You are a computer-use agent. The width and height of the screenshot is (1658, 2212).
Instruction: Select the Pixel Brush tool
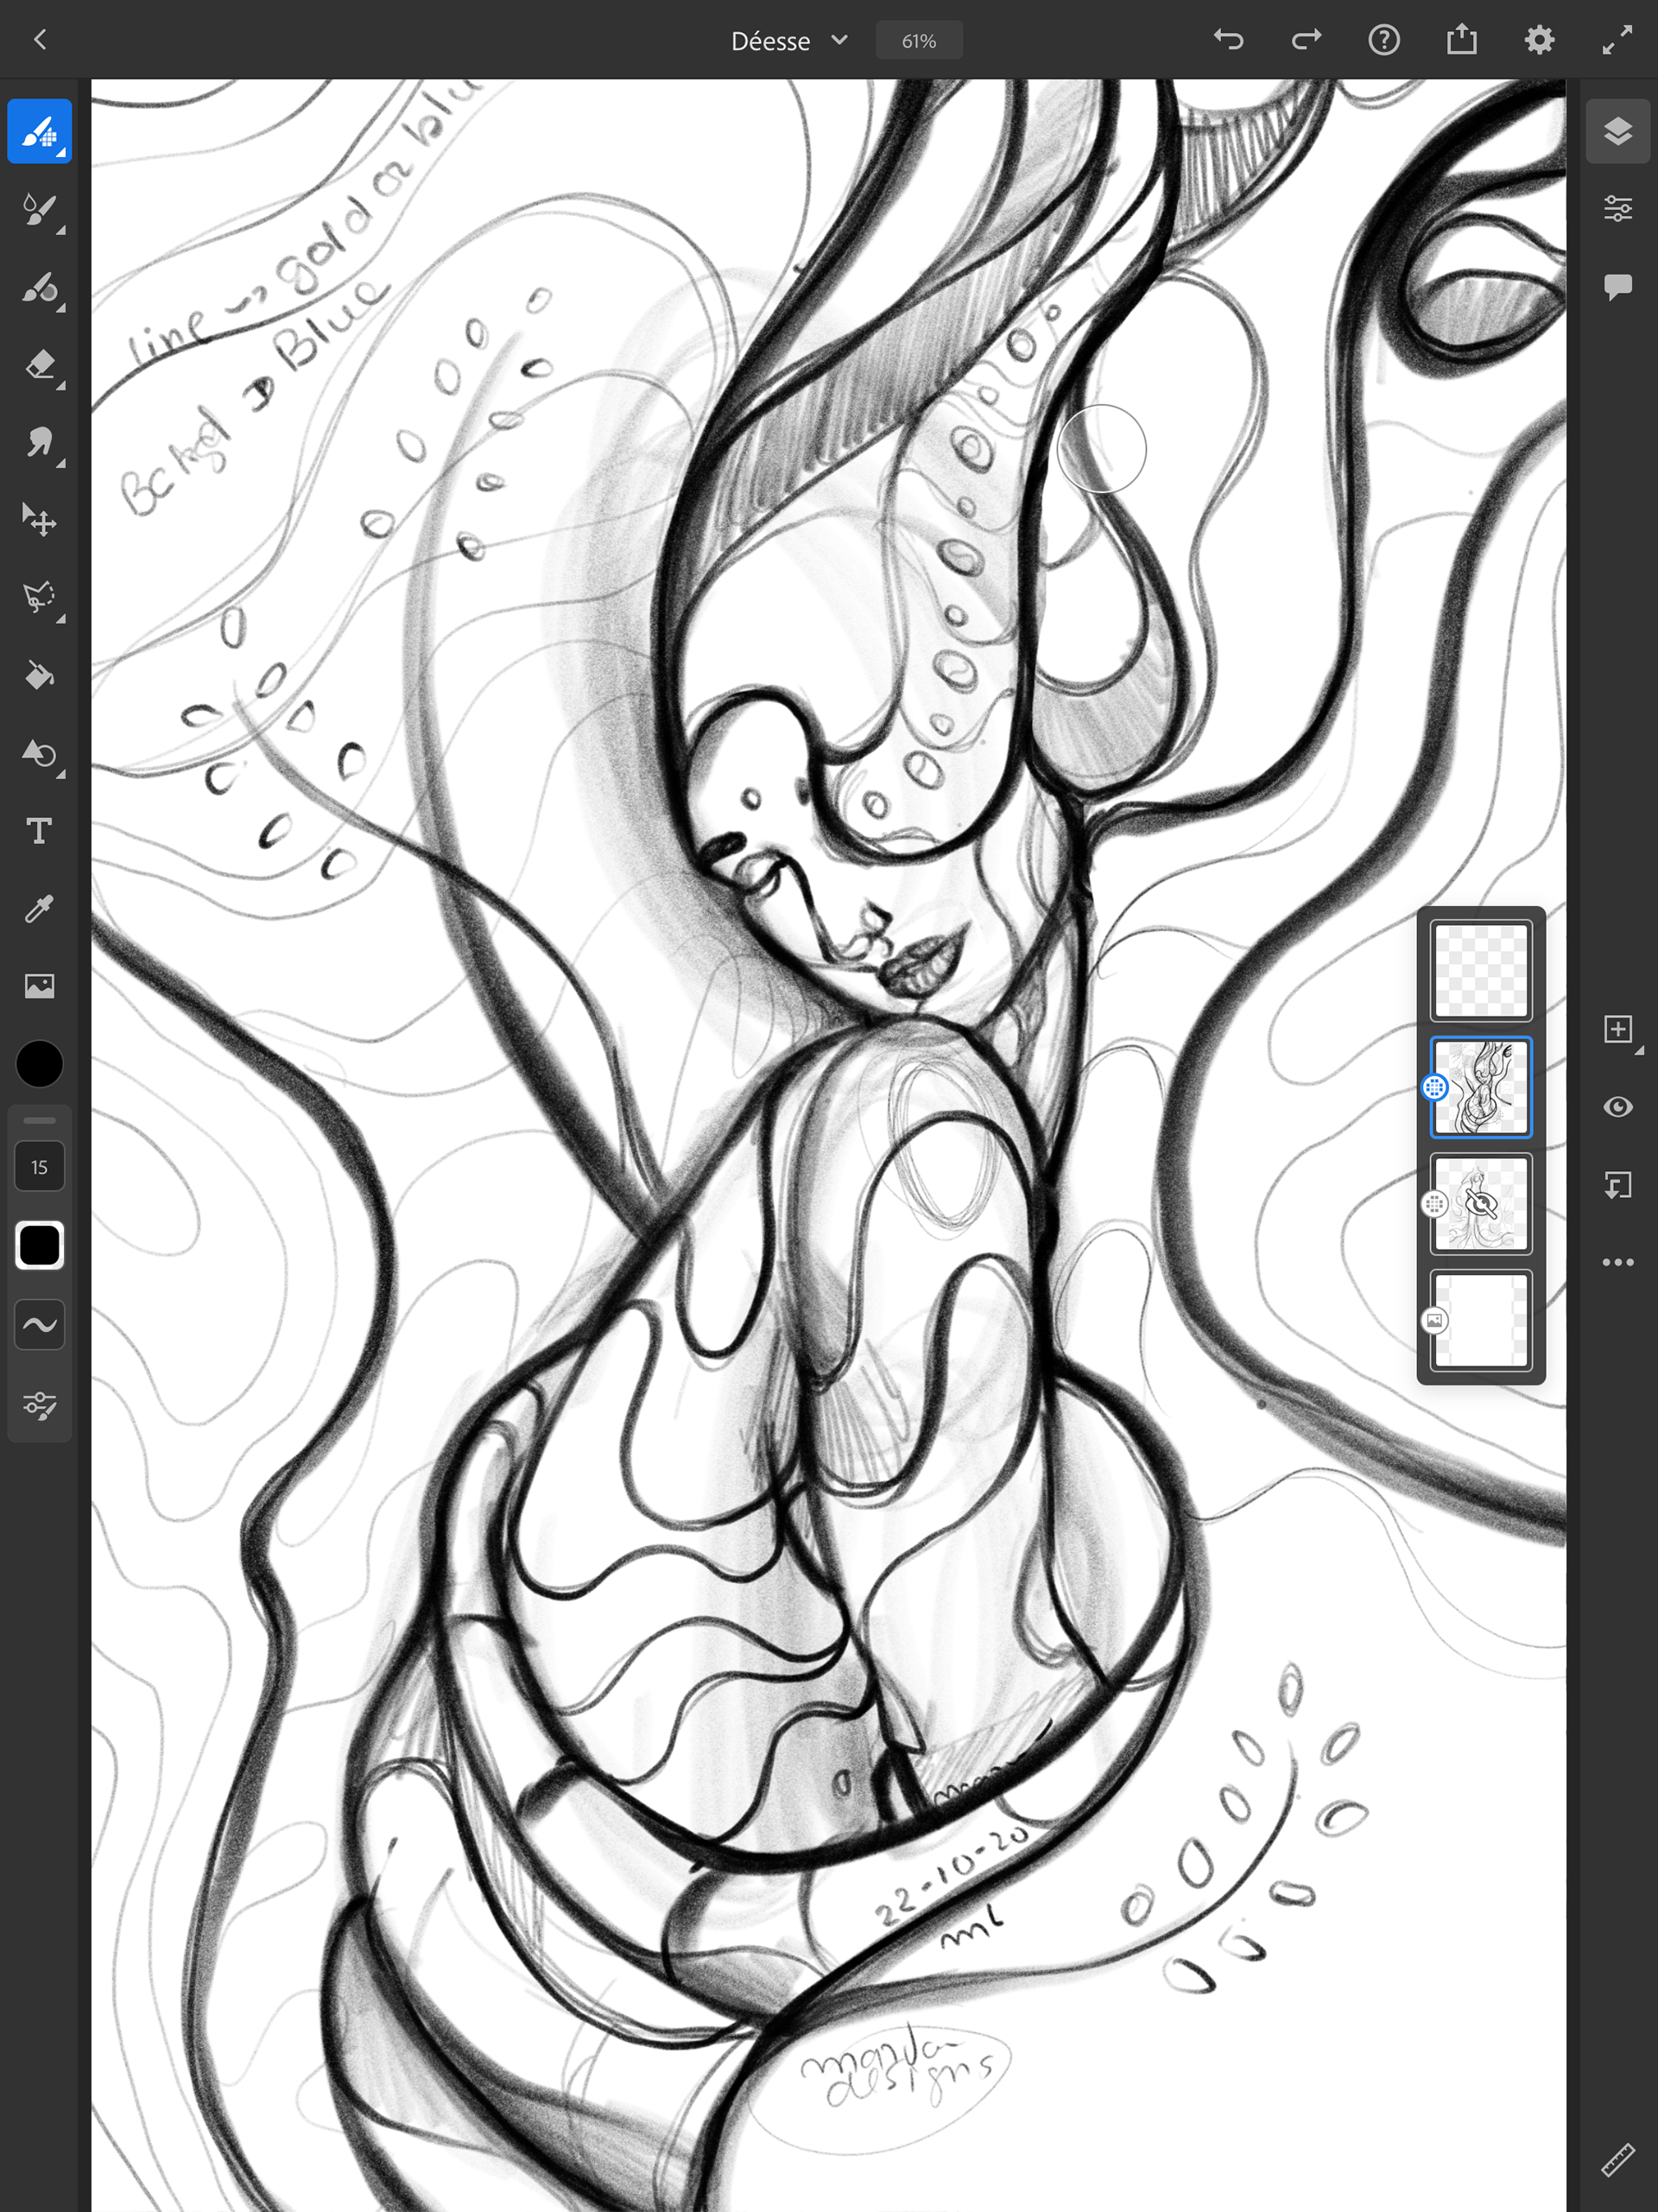click(39, 132)
